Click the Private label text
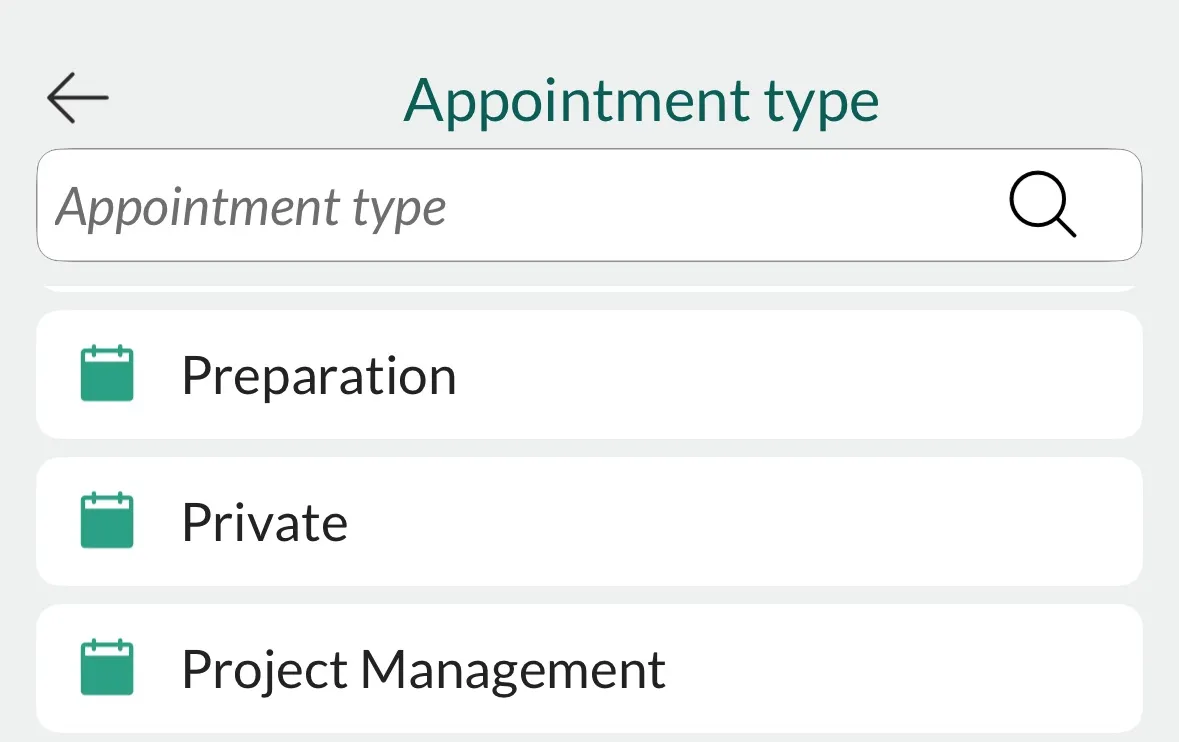The width and height of the screenshot is (1179, 742). click(264, 523)
